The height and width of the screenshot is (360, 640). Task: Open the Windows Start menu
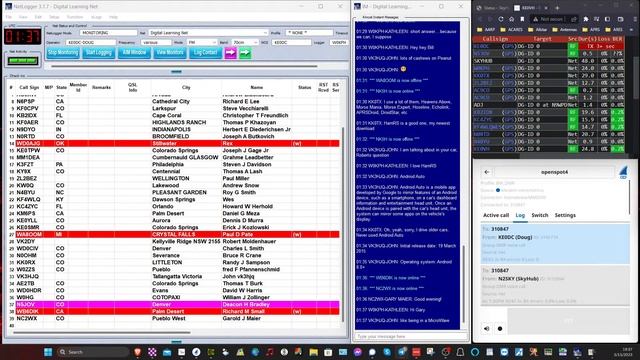[48, 352]
